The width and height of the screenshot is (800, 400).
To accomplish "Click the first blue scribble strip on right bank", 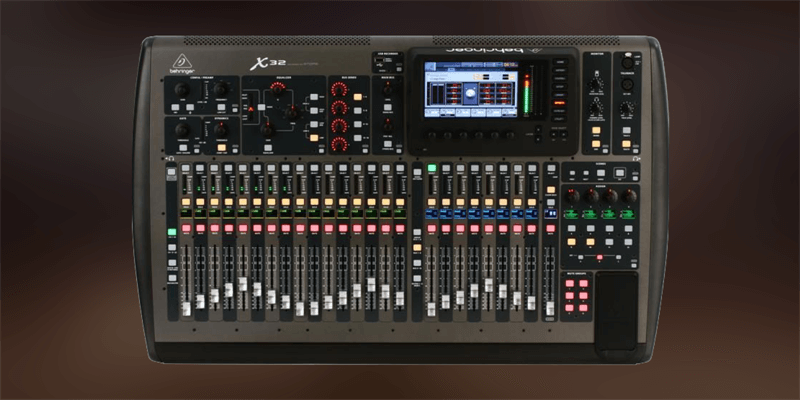I will coord(433,213).
